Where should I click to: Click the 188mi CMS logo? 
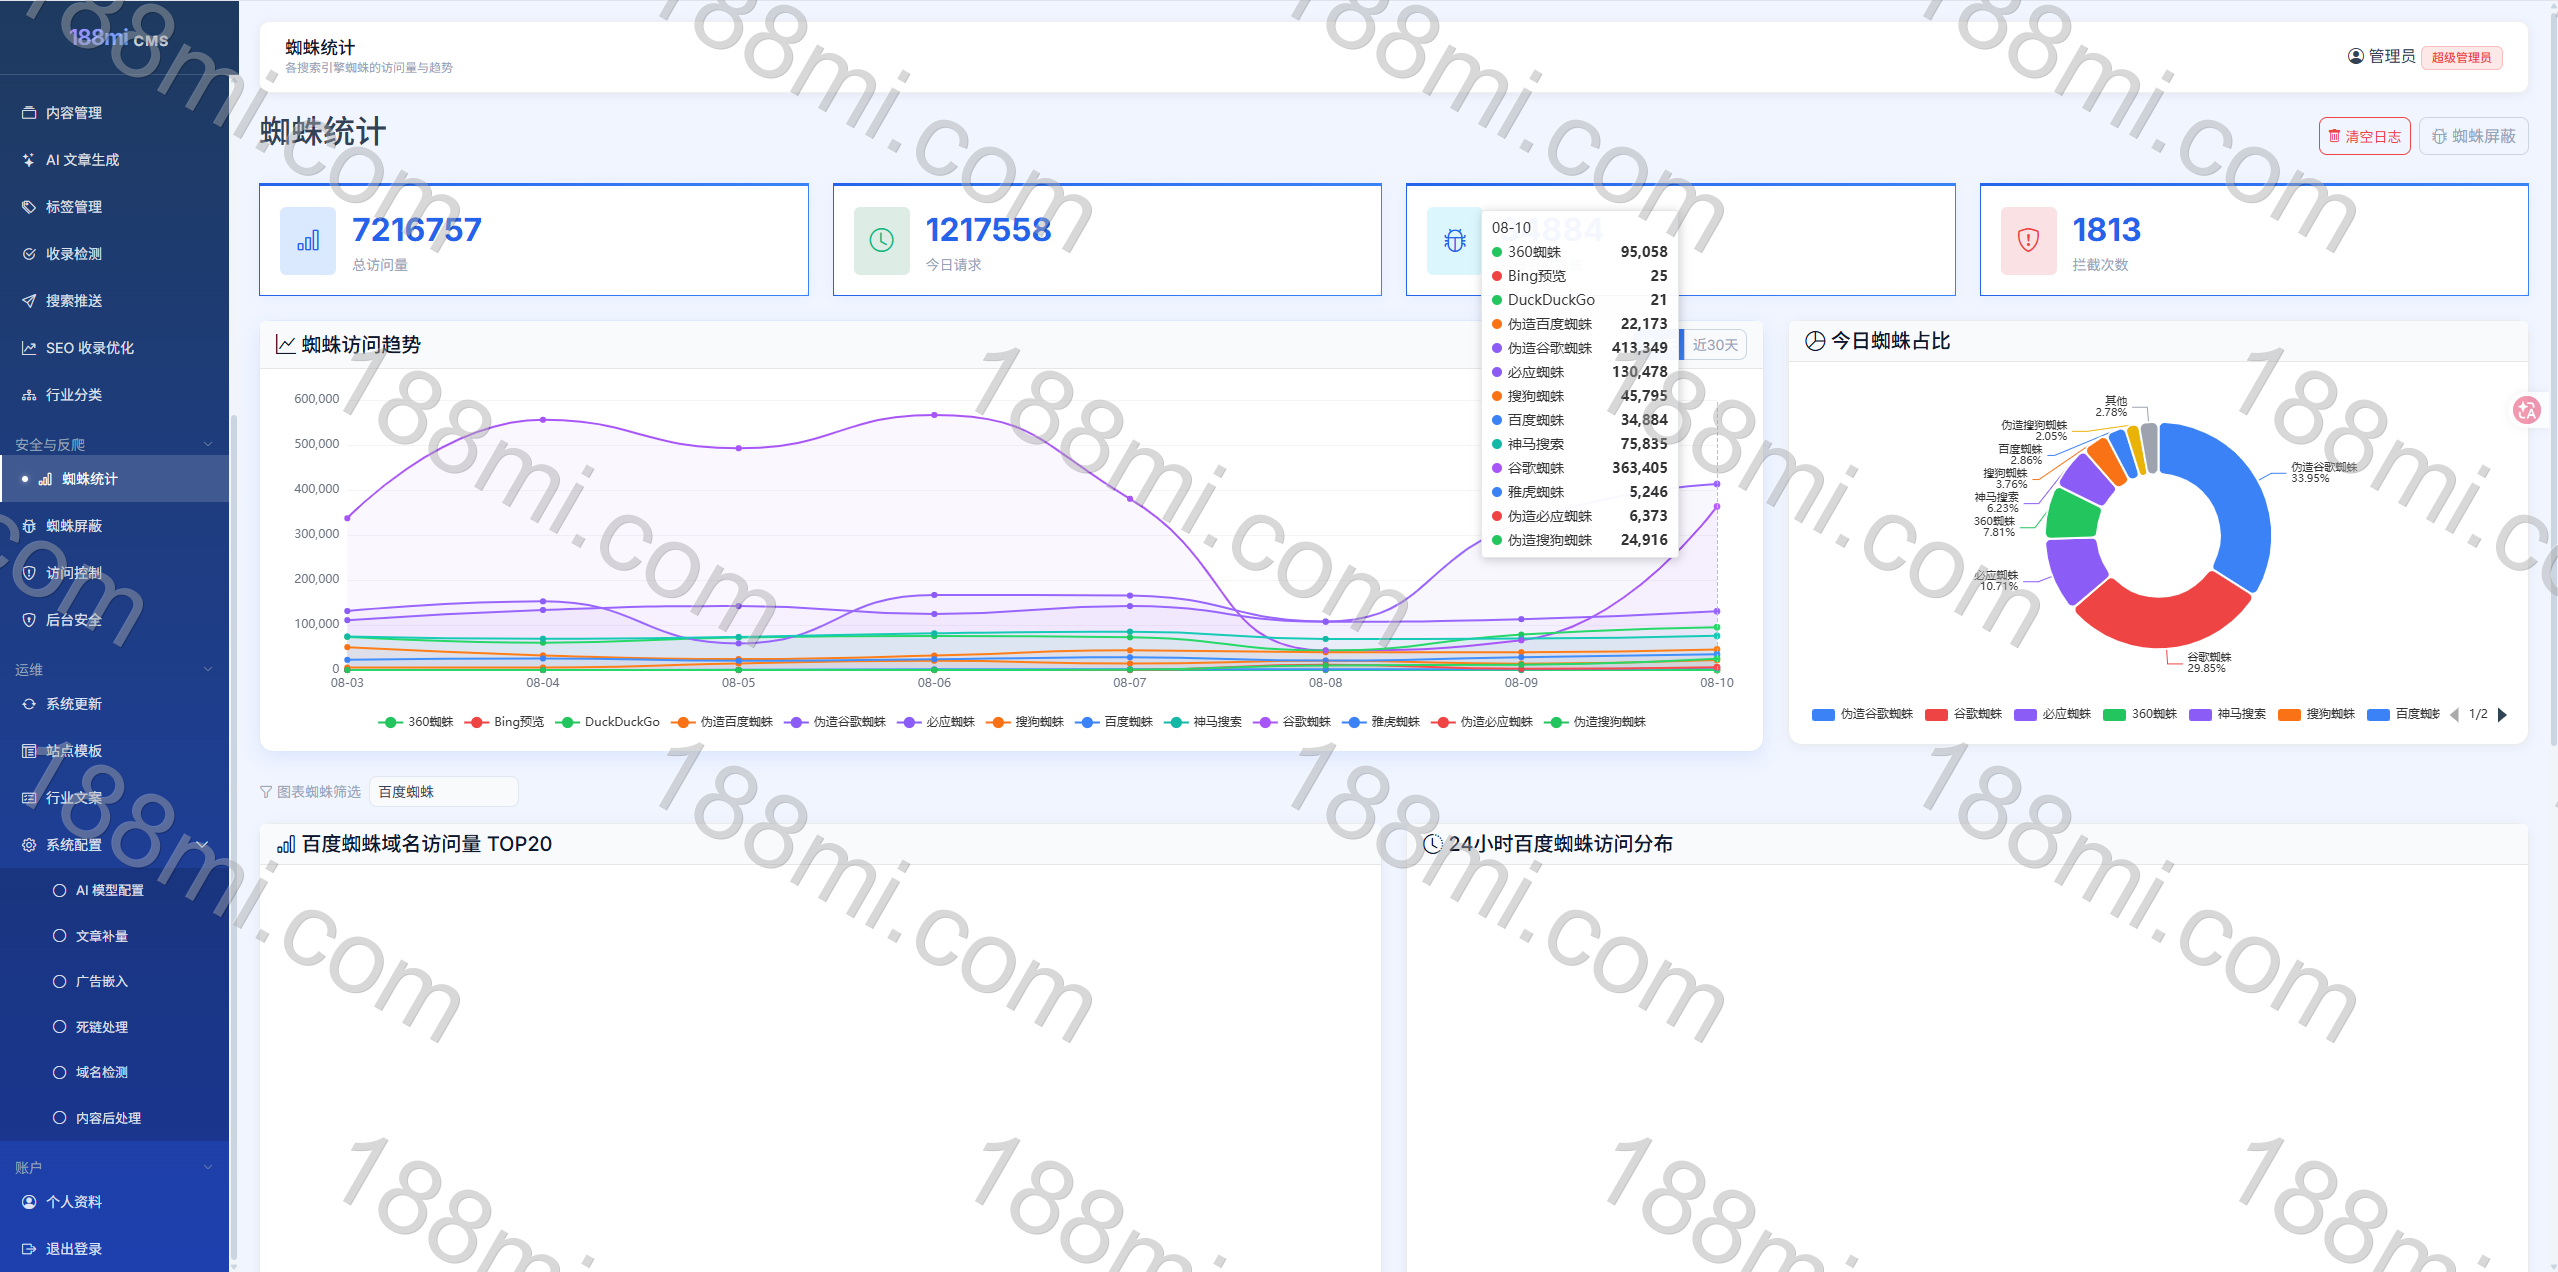119,38
